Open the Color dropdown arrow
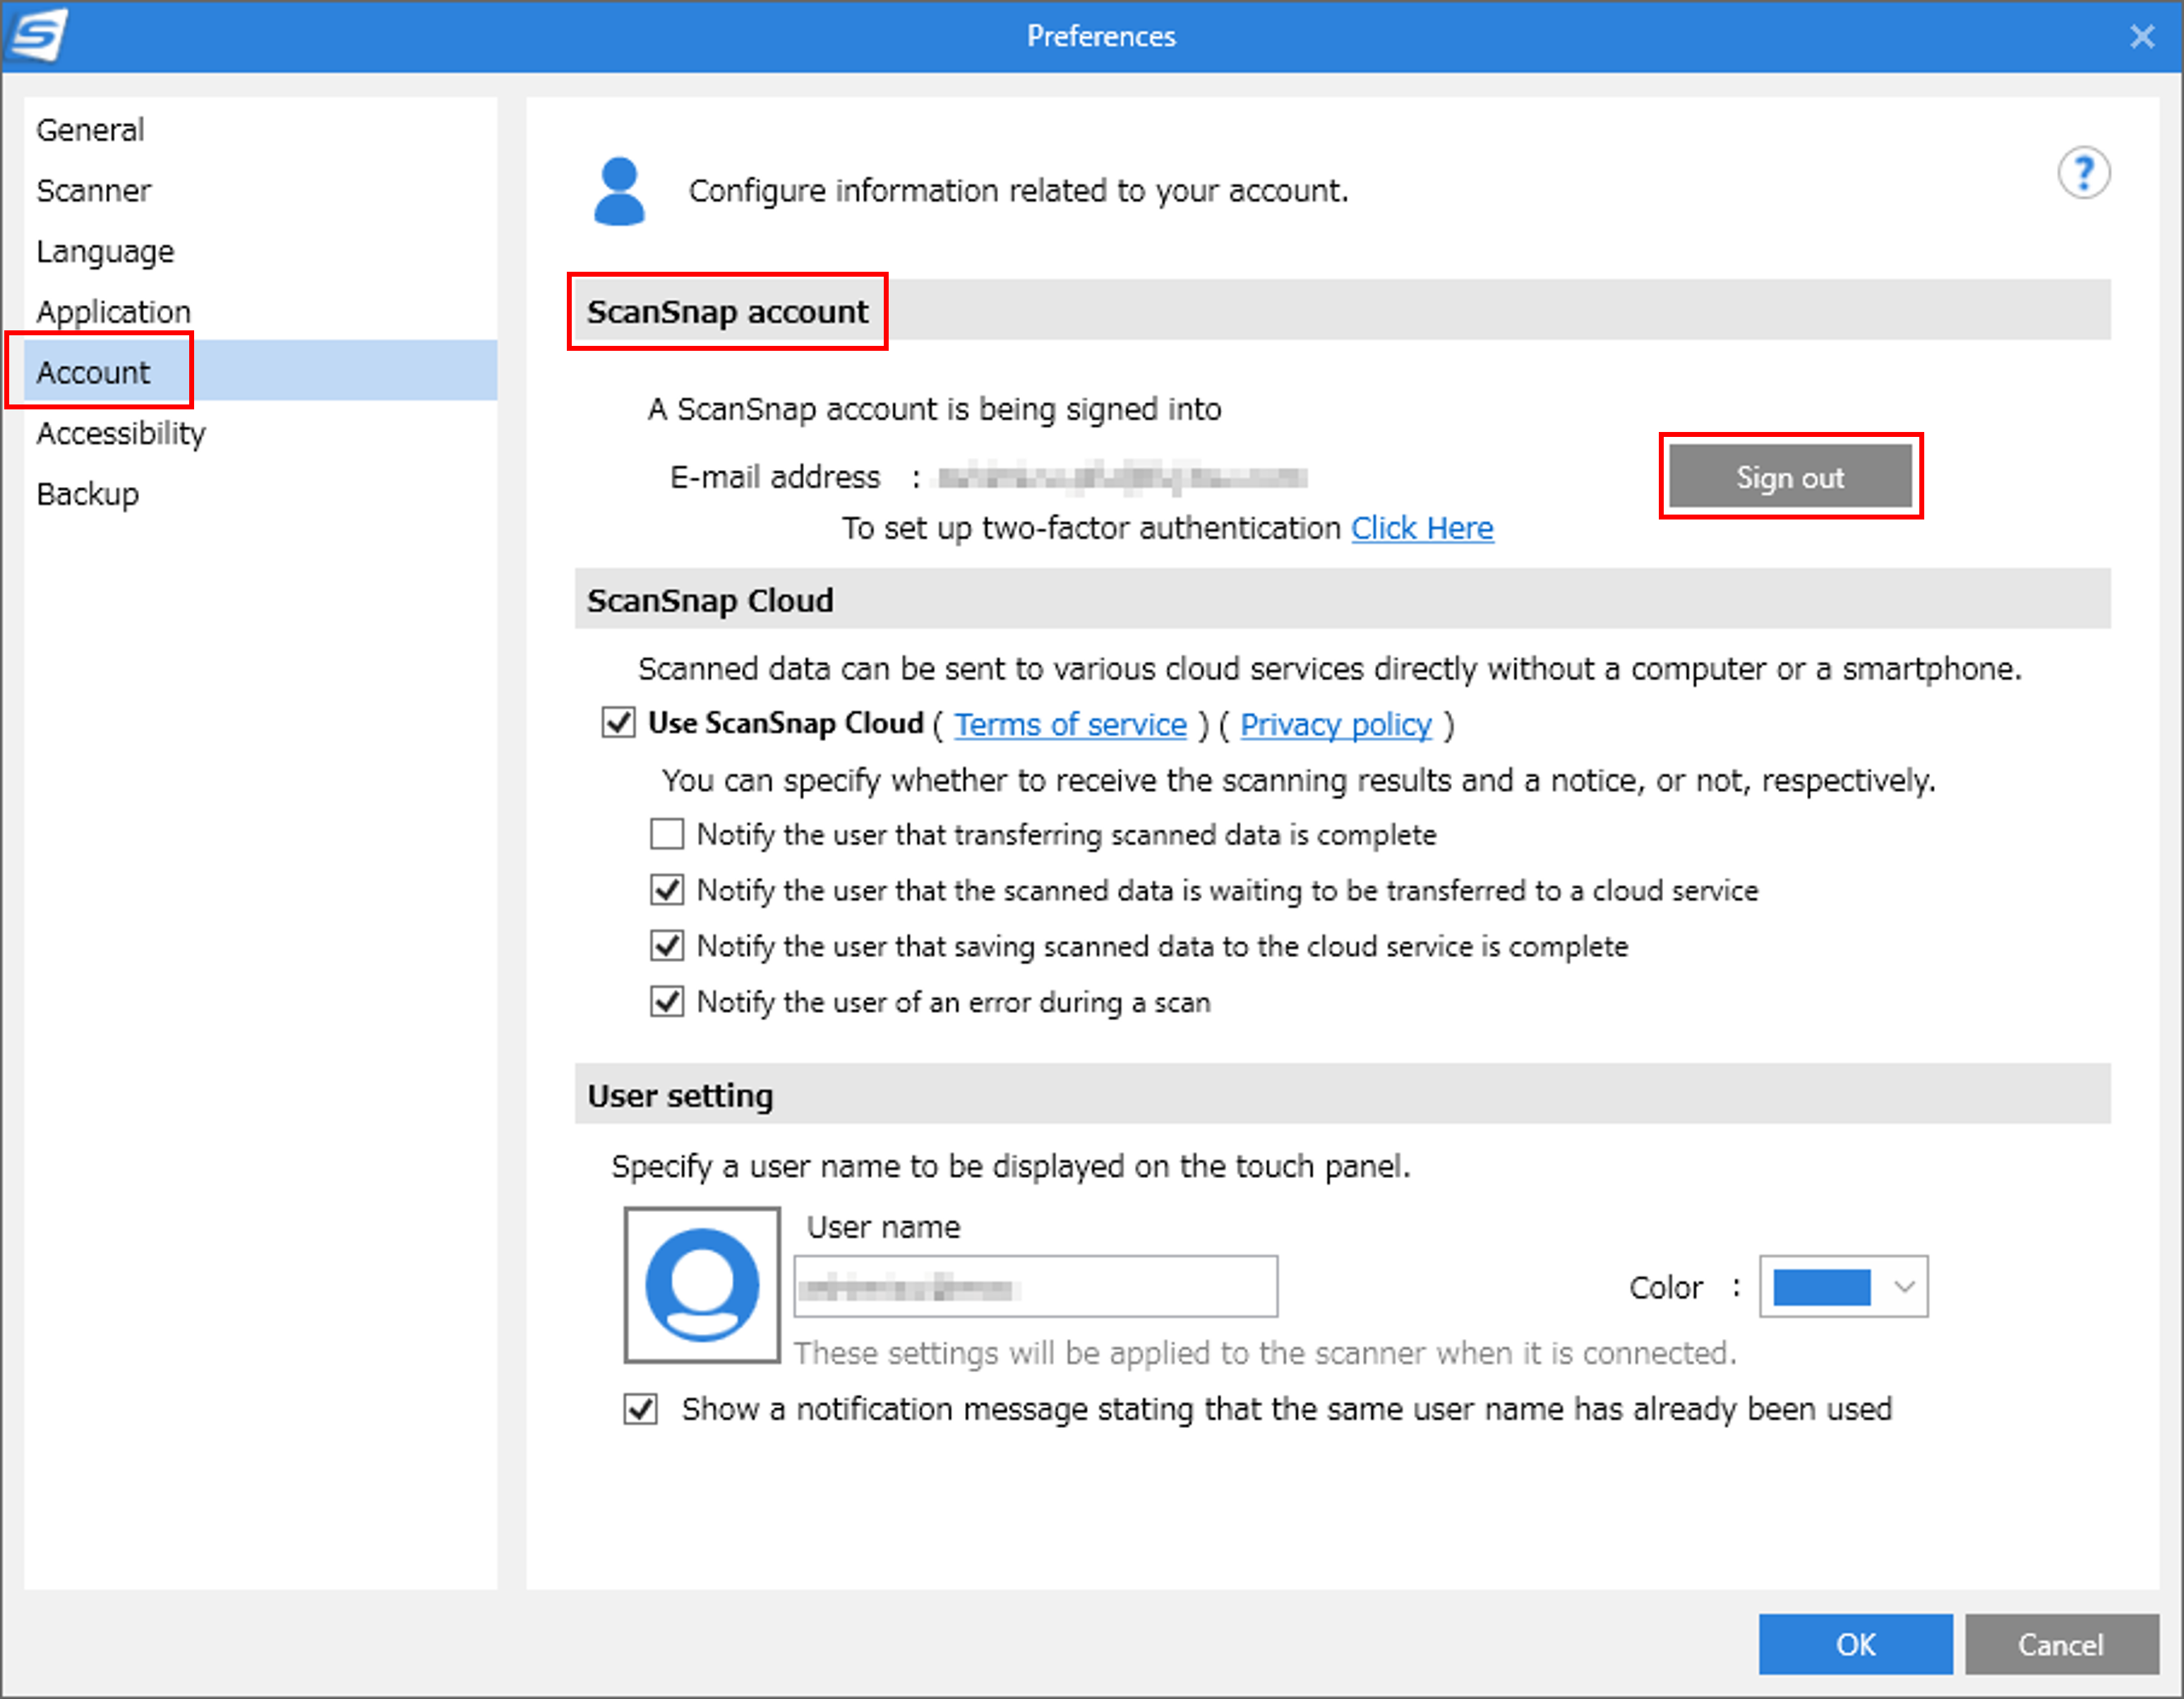 click(1904, 1286)
